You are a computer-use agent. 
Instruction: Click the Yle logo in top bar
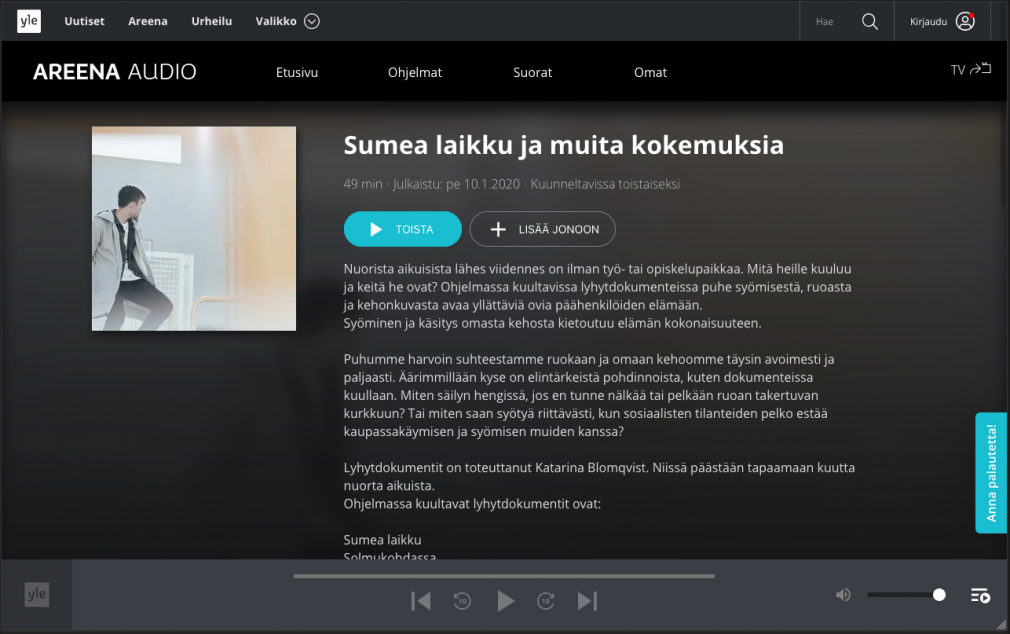[x=29, y=21]
